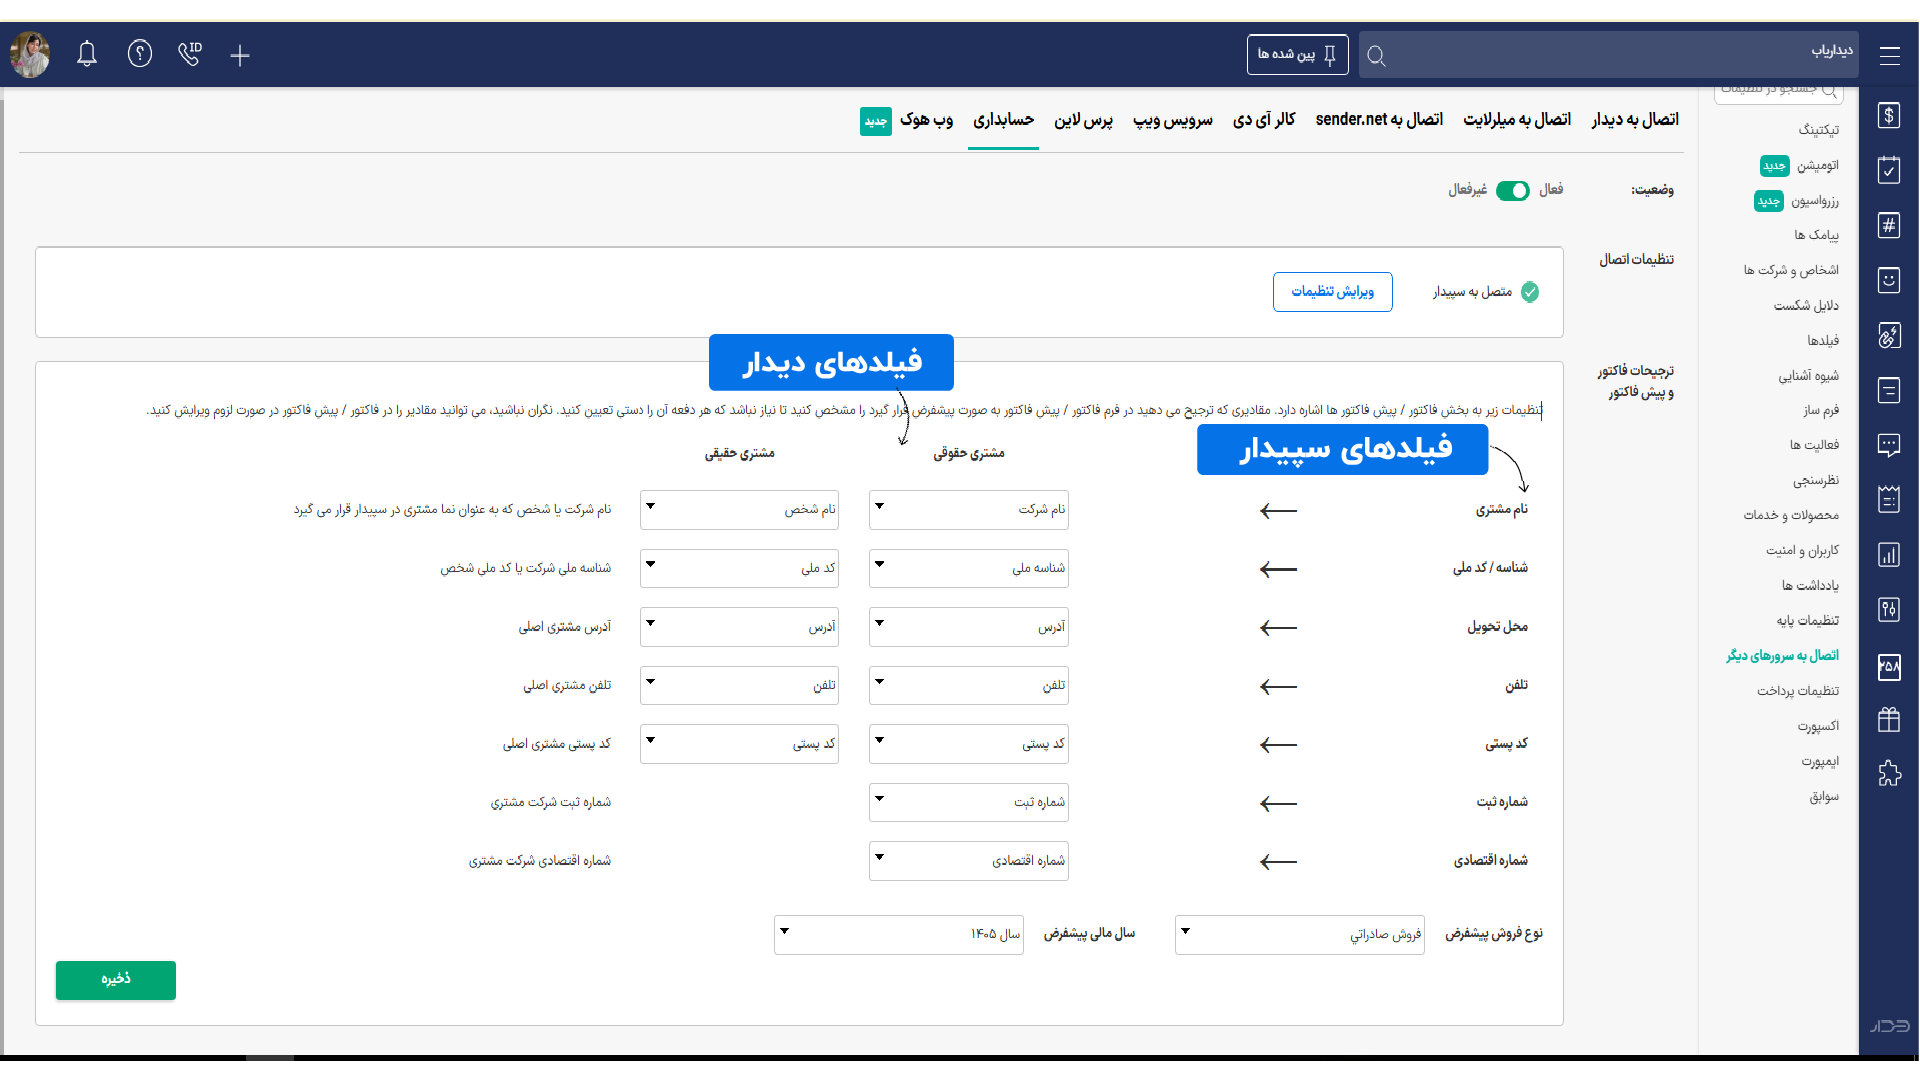Open the smiley face contacts icon
Image resolution: width=1920 pixels, height=1080 pixels.
(x=1889, y=280)
